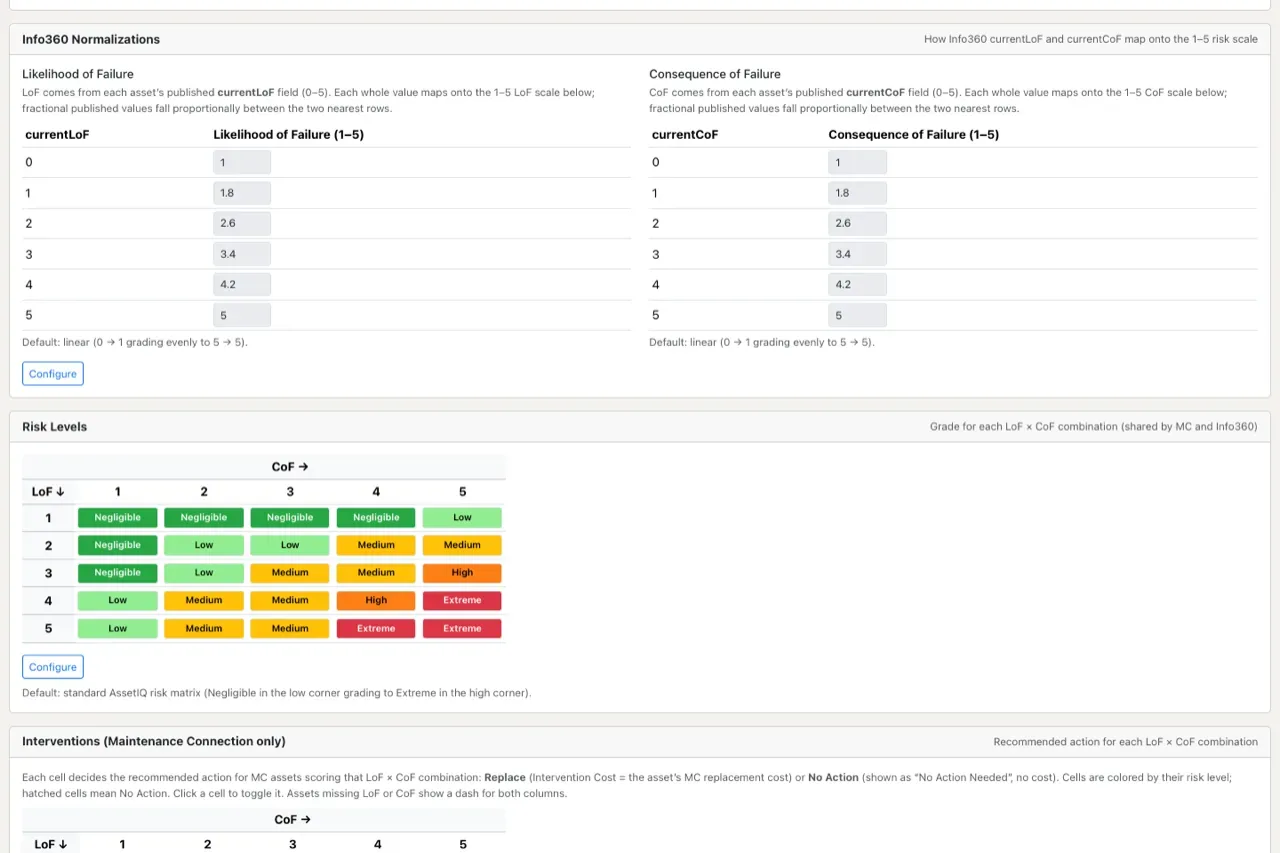Image resolution: width=1280 pixels, height=853 pixels.
Task: Click Low cell at LoF 2, CoF 2
Action: pyautogui.click(x=204, y=545)
